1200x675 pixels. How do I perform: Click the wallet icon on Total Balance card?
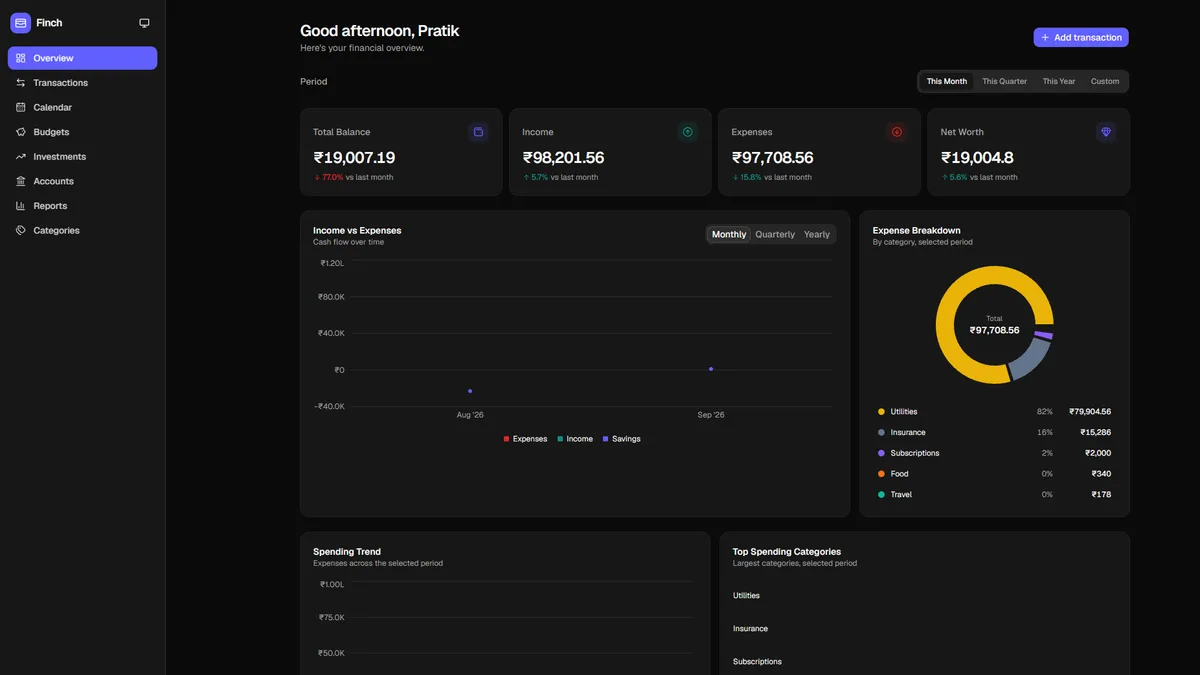pos(478,132)
